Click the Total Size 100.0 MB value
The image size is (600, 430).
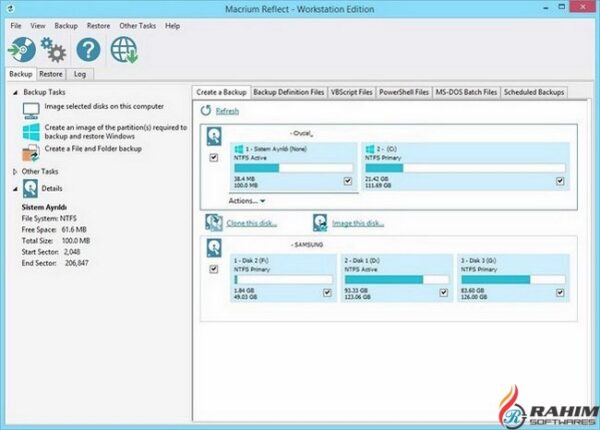(76, 241)
